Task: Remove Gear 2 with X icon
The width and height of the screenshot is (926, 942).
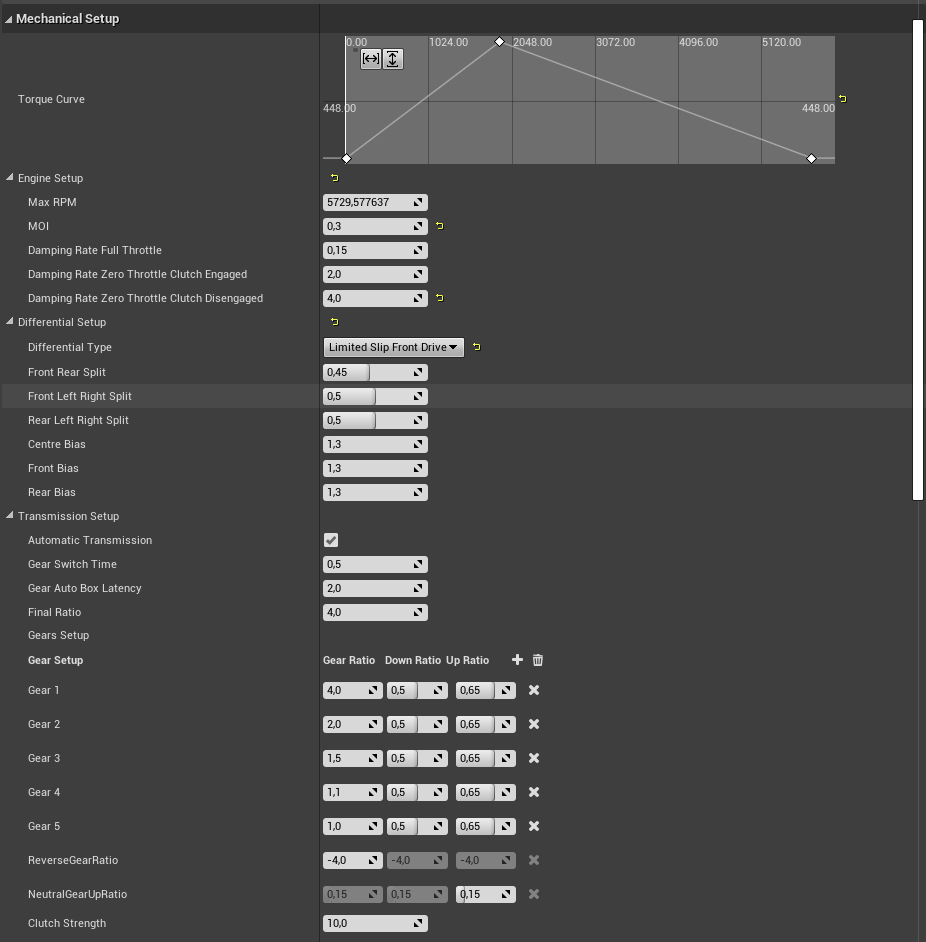Action: (x=534, y=724)
